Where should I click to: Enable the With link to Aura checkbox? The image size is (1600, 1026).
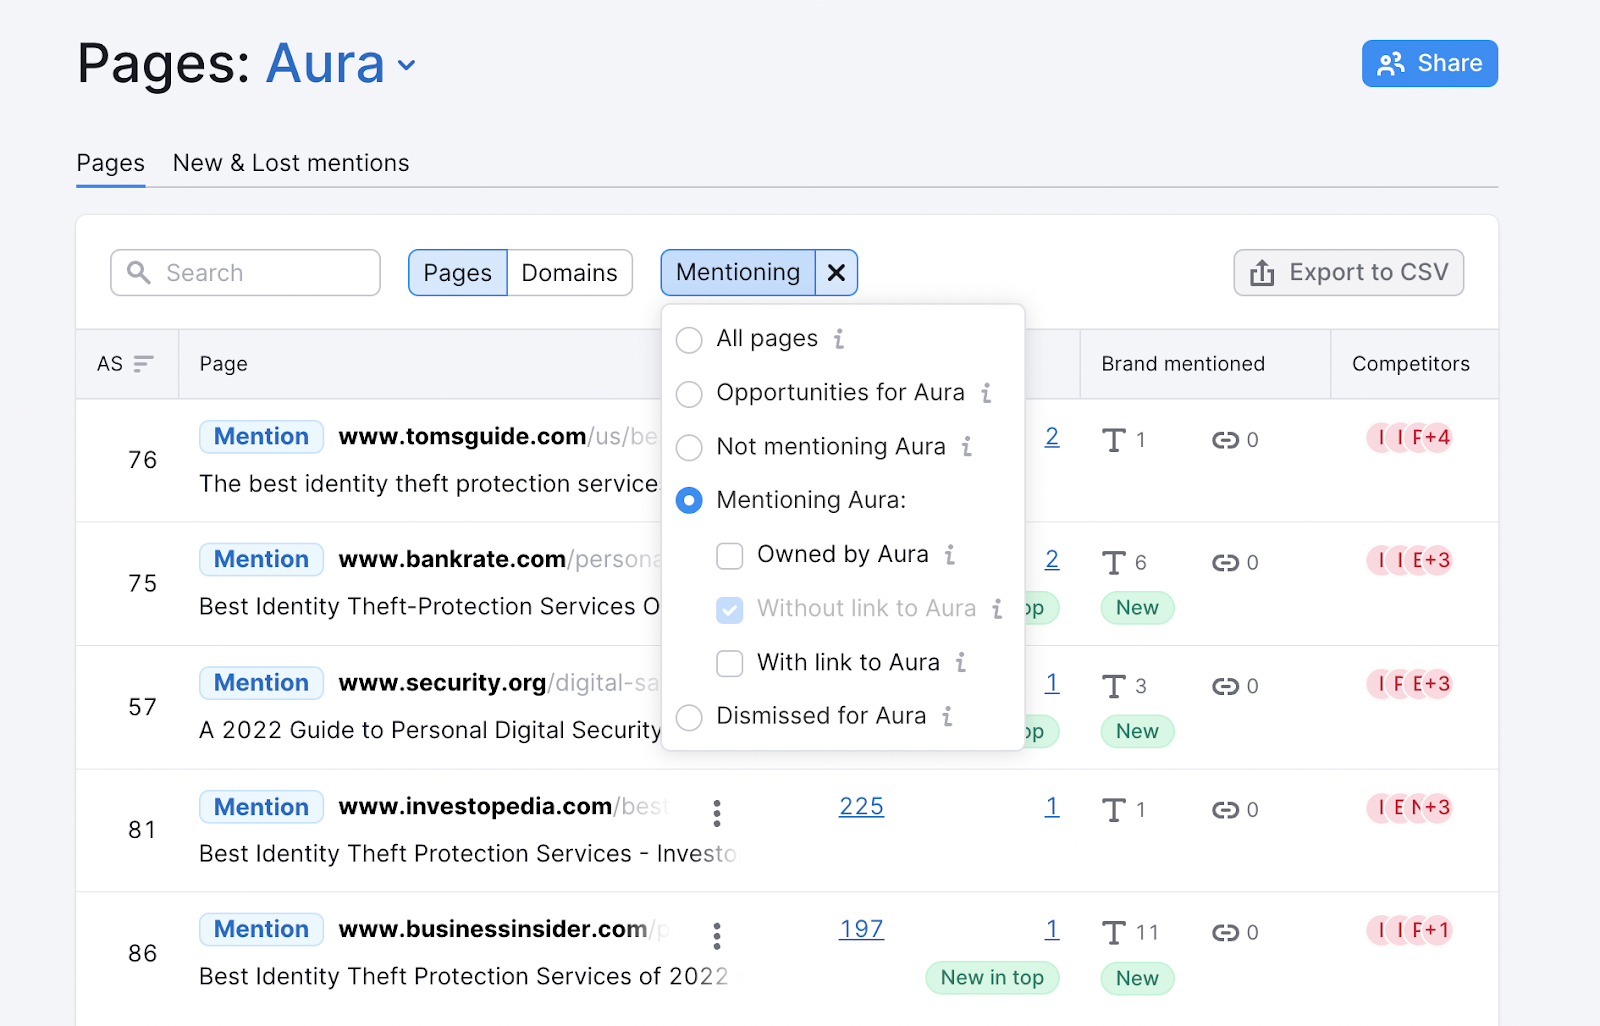click(730, 663)
